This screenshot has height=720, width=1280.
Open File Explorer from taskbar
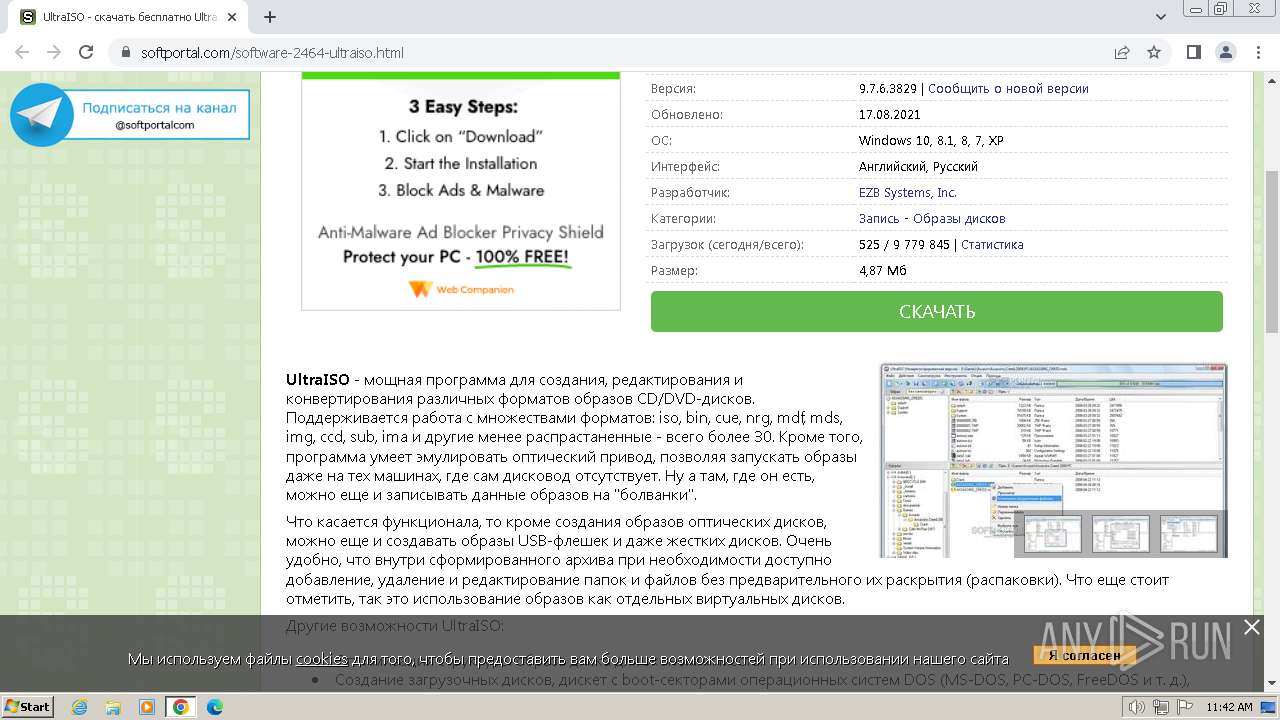click(113, 707)
